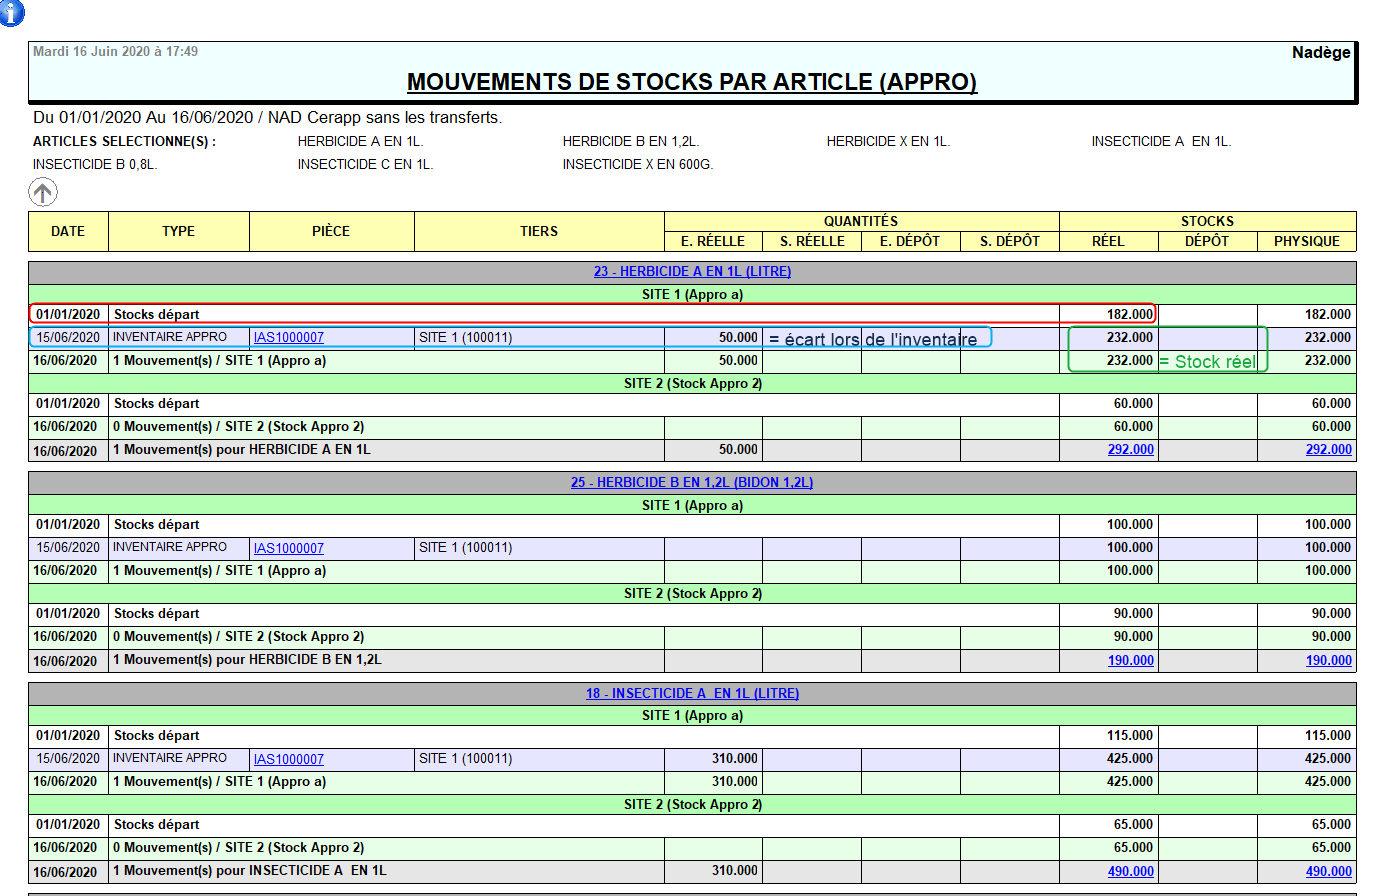1377x896 pixels.
Task: Click the 292.000 total in the Réel column
Action: tap(1130, 450)
